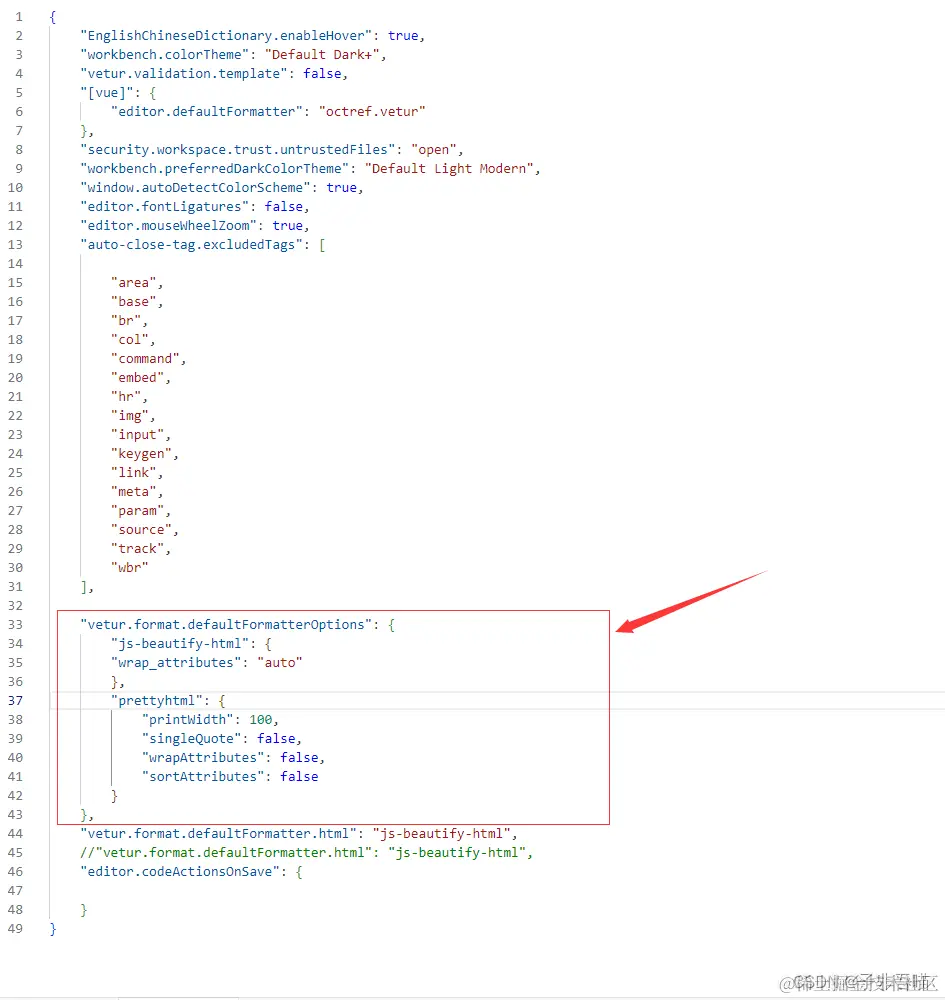Screen dimensions: 945x1000
Task: Click the "meta" array entry
Action: (134, 492)
